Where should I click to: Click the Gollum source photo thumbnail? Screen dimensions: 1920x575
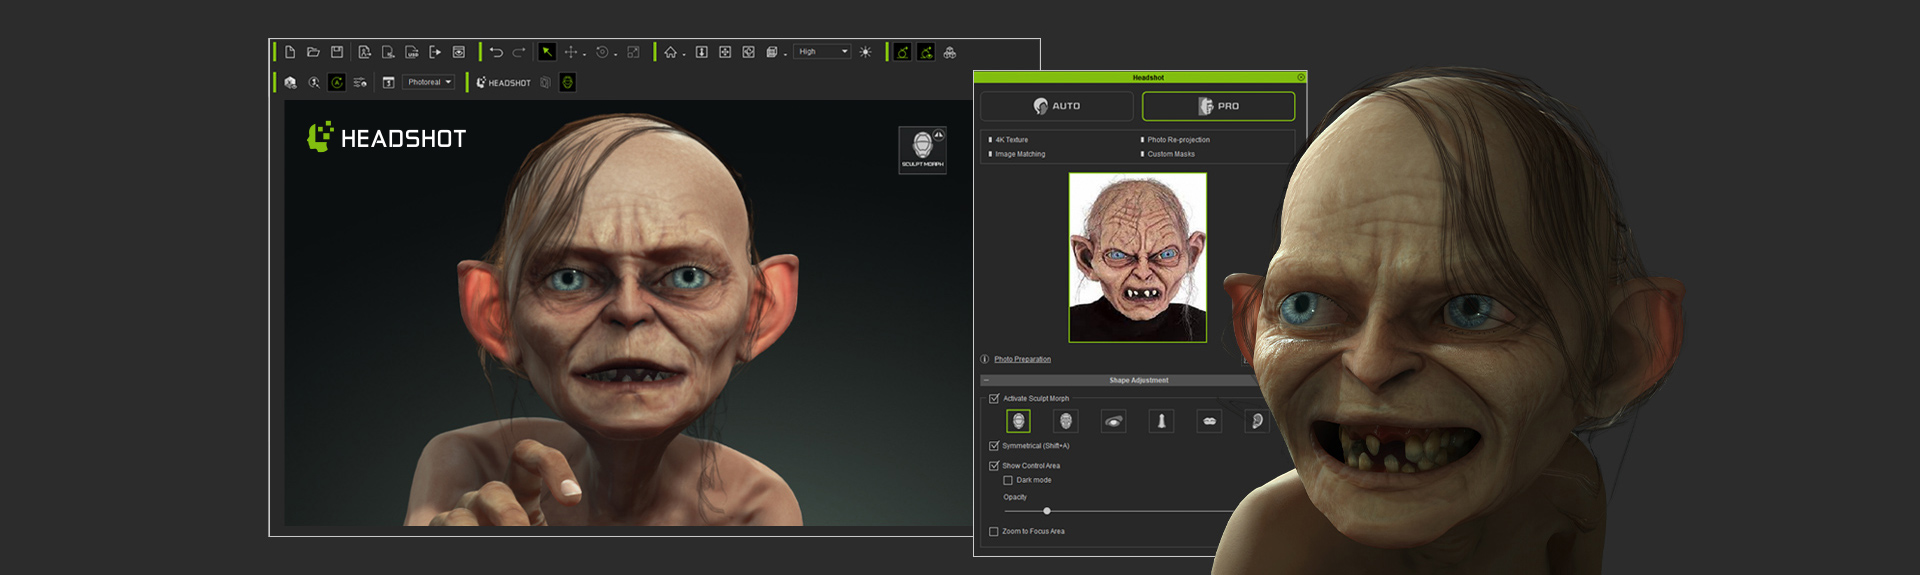[x=1138, y=258]
